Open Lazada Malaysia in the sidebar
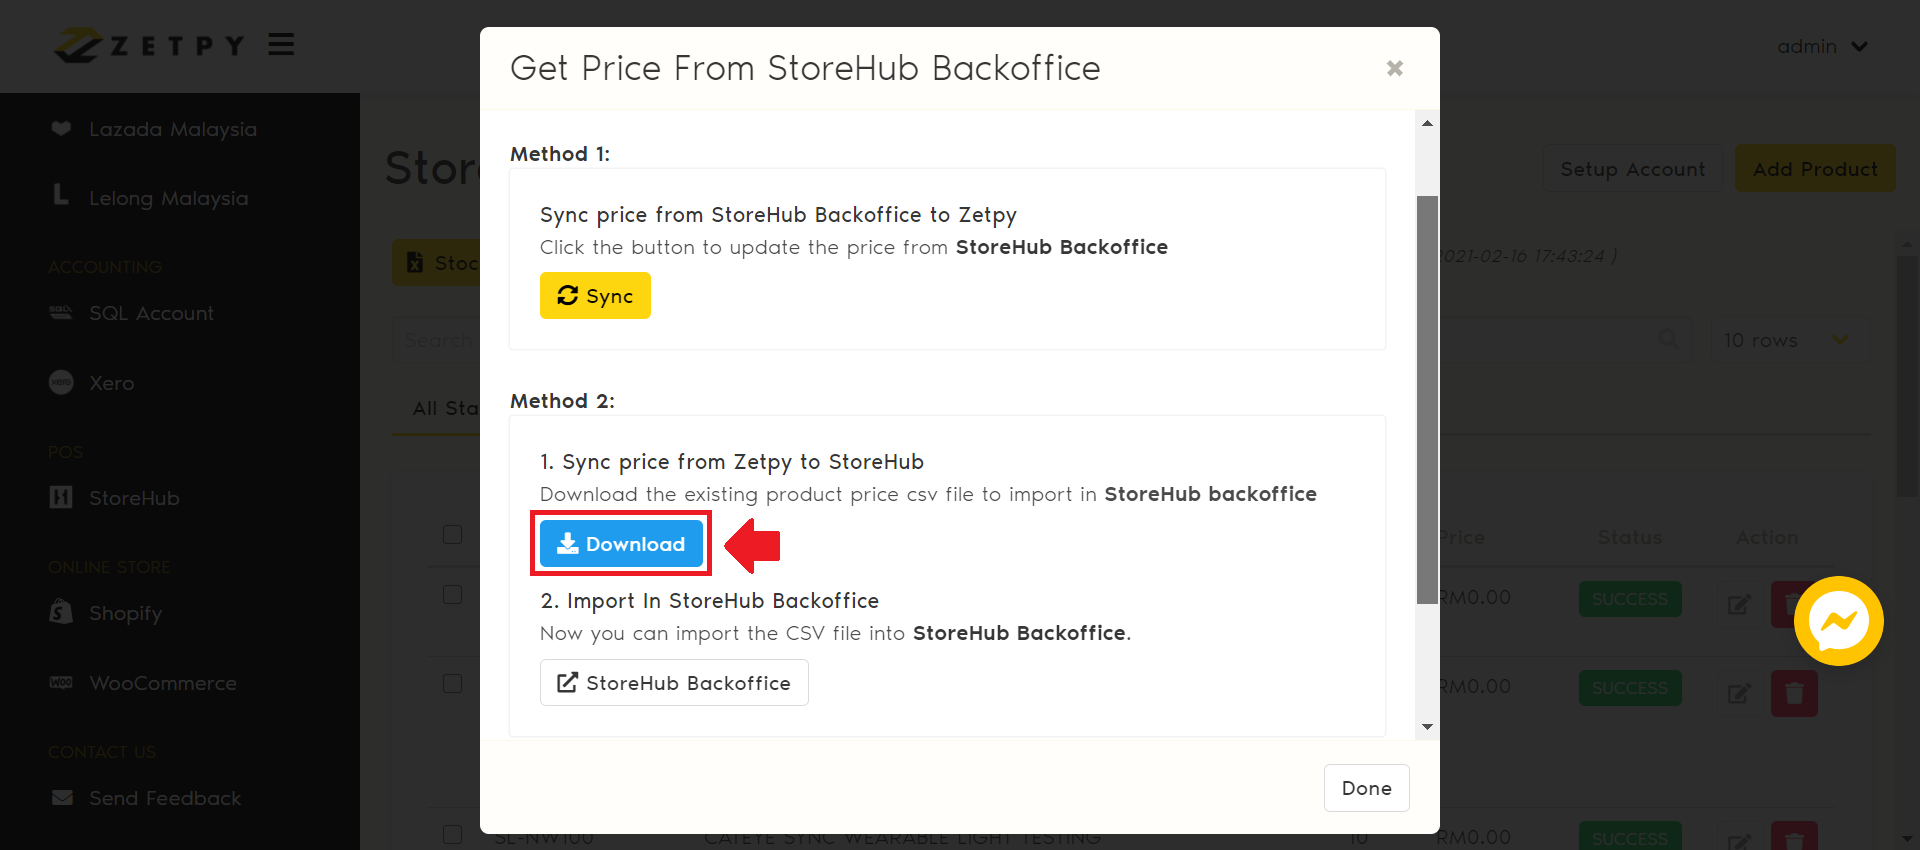The width and height of the screenshot is (1920, 850). tap(172, 129)
